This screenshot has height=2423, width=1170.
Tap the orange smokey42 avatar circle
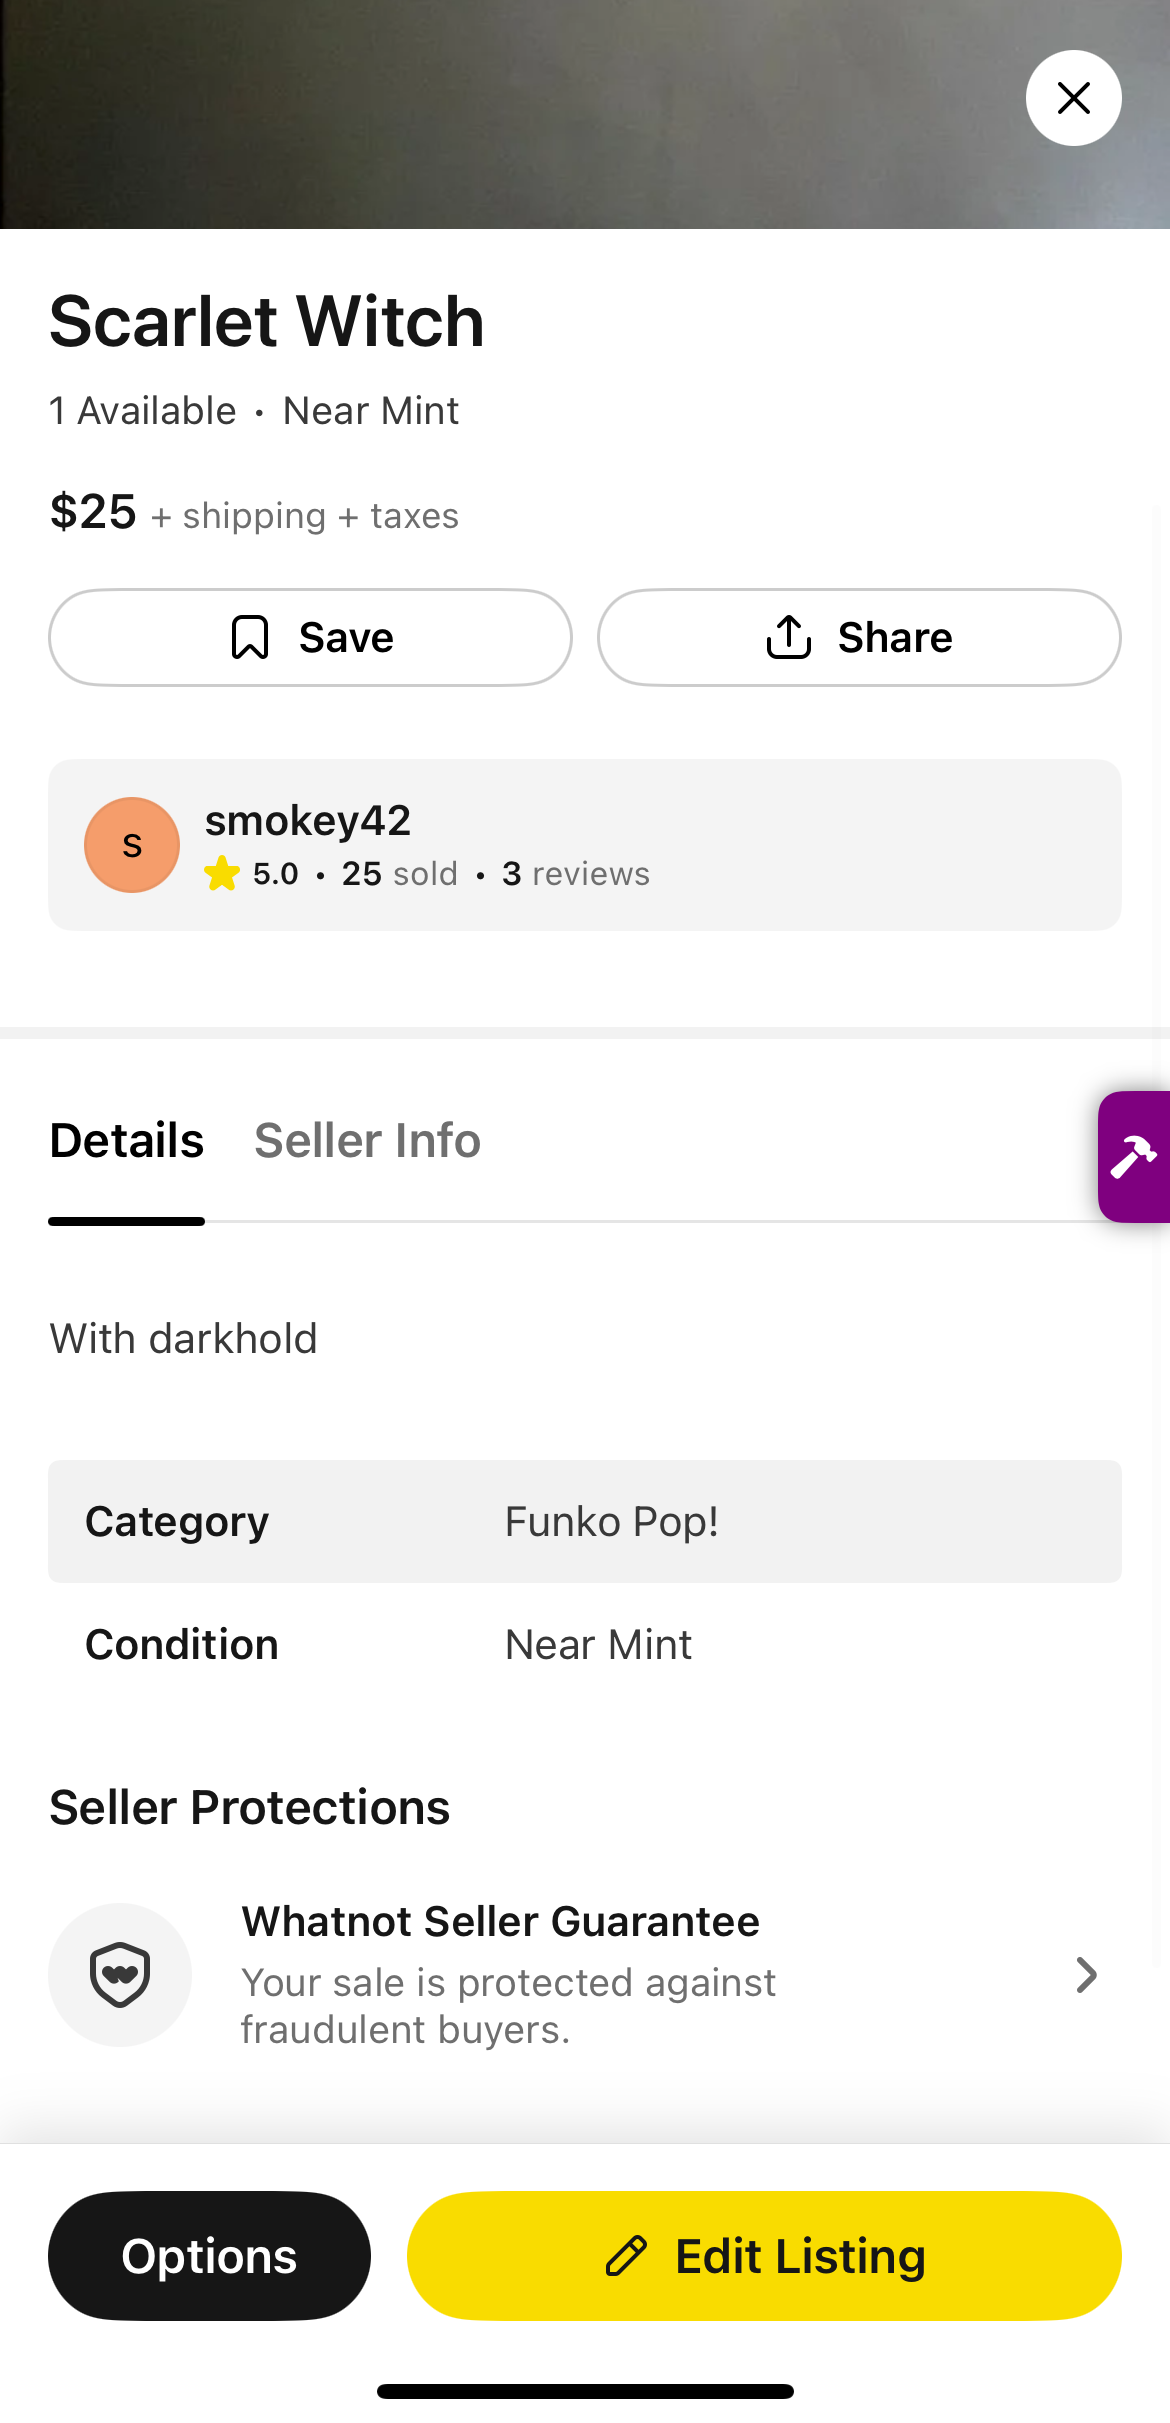(x=132, y=845)
